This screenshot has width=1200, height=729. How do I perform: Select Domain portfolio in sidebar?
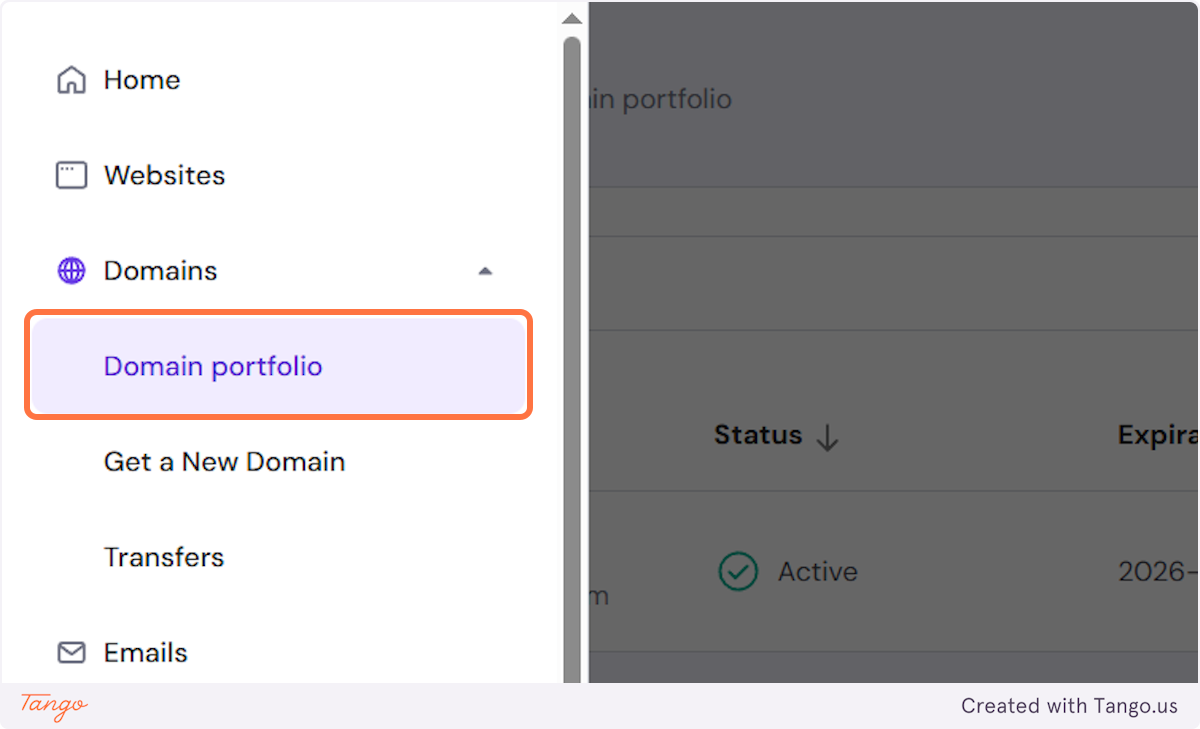278,366
